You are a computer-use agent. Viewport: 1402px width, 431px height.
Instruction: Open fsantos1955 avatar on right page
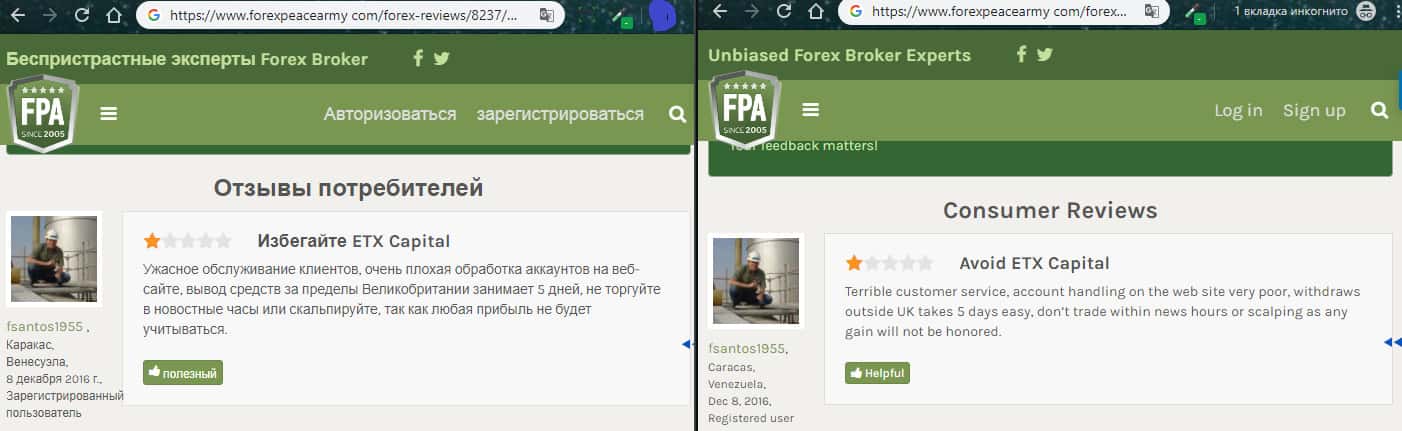(x=756, y=282)
